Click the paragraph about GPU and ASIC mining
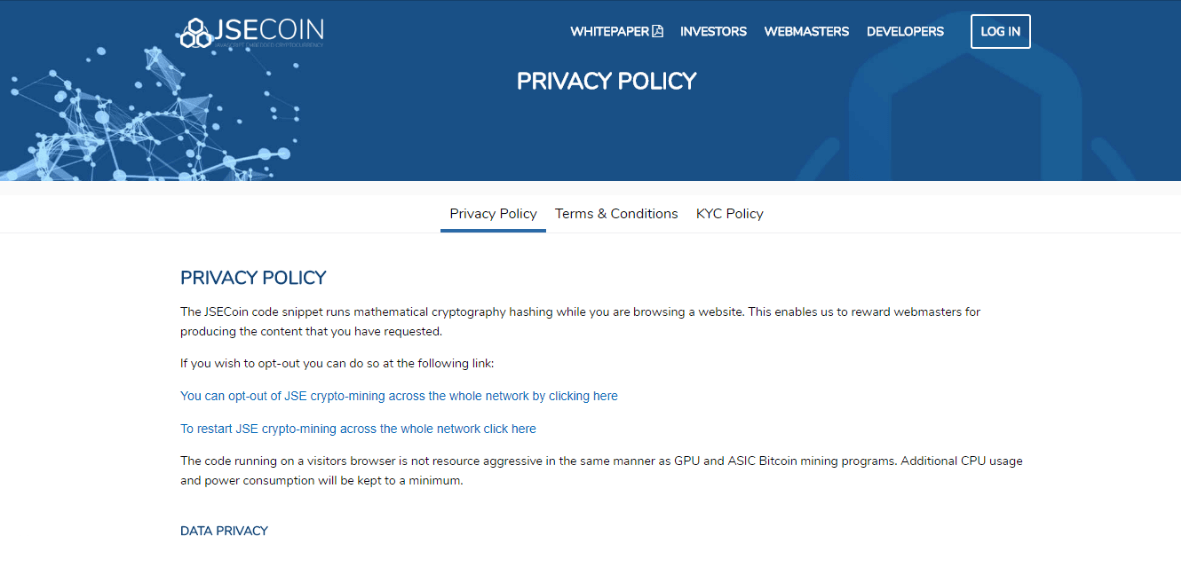Viewport: 1181px width, 582px height. (x=601, y=471)
